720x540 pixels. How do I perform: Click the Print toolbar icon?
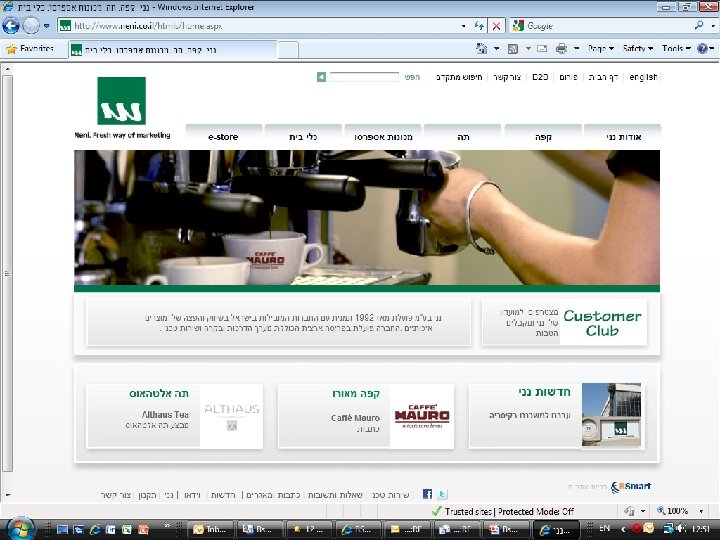[x=561, y=48]
